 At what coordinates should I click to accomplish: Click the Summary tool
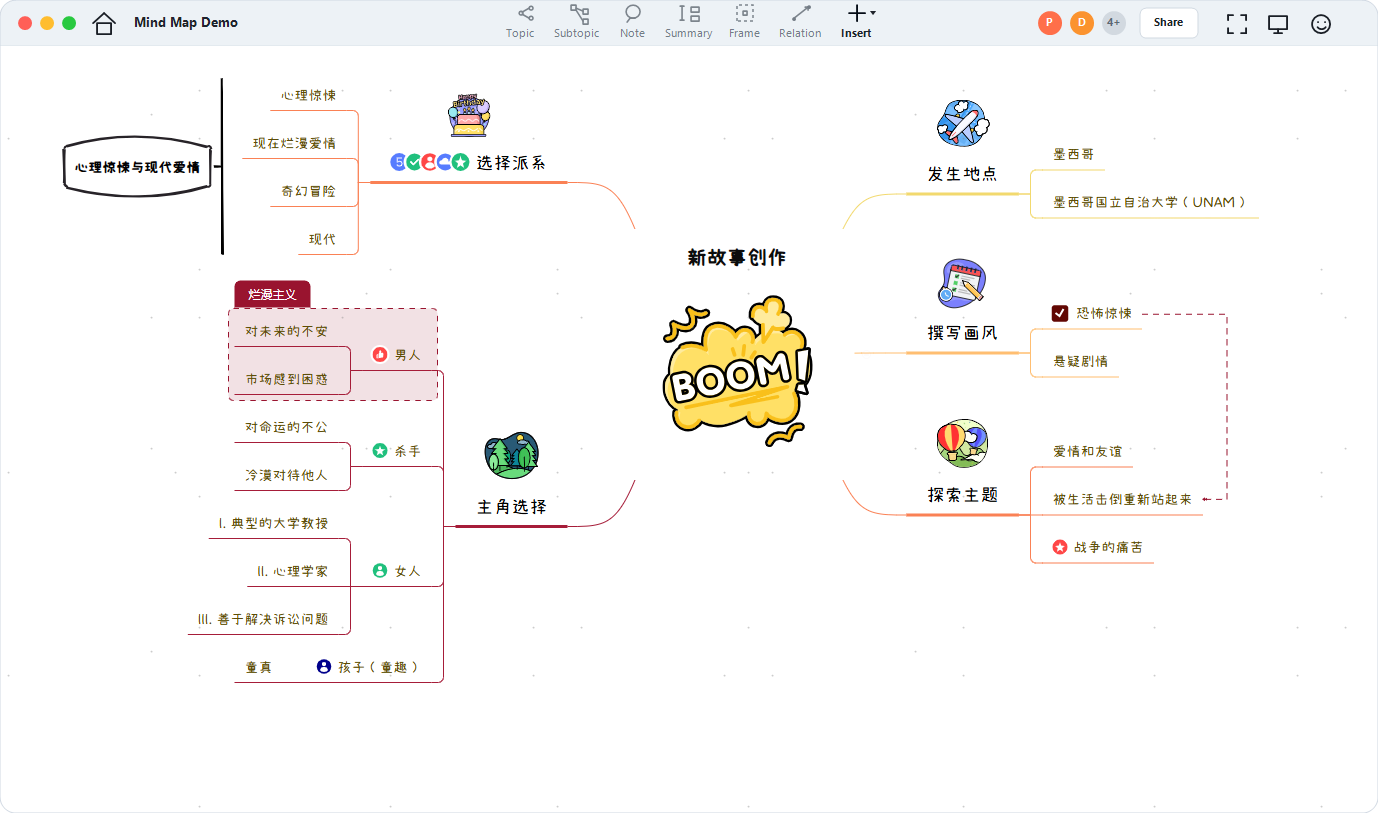click(688, 22)
